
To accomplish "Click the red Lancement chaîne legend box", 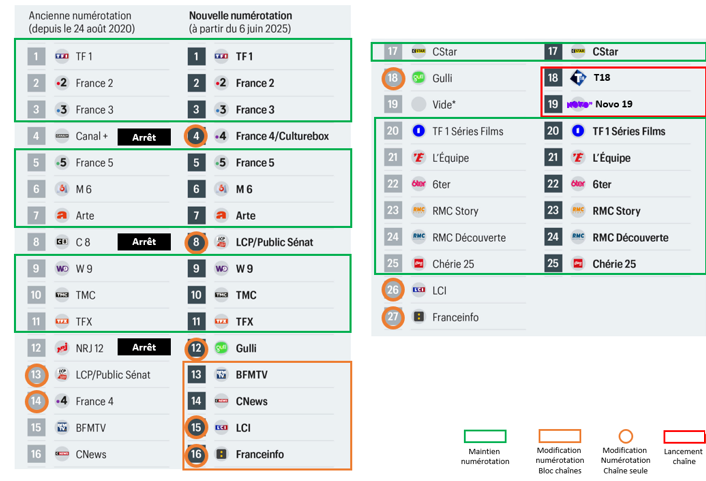I will [x=684, y=436].
